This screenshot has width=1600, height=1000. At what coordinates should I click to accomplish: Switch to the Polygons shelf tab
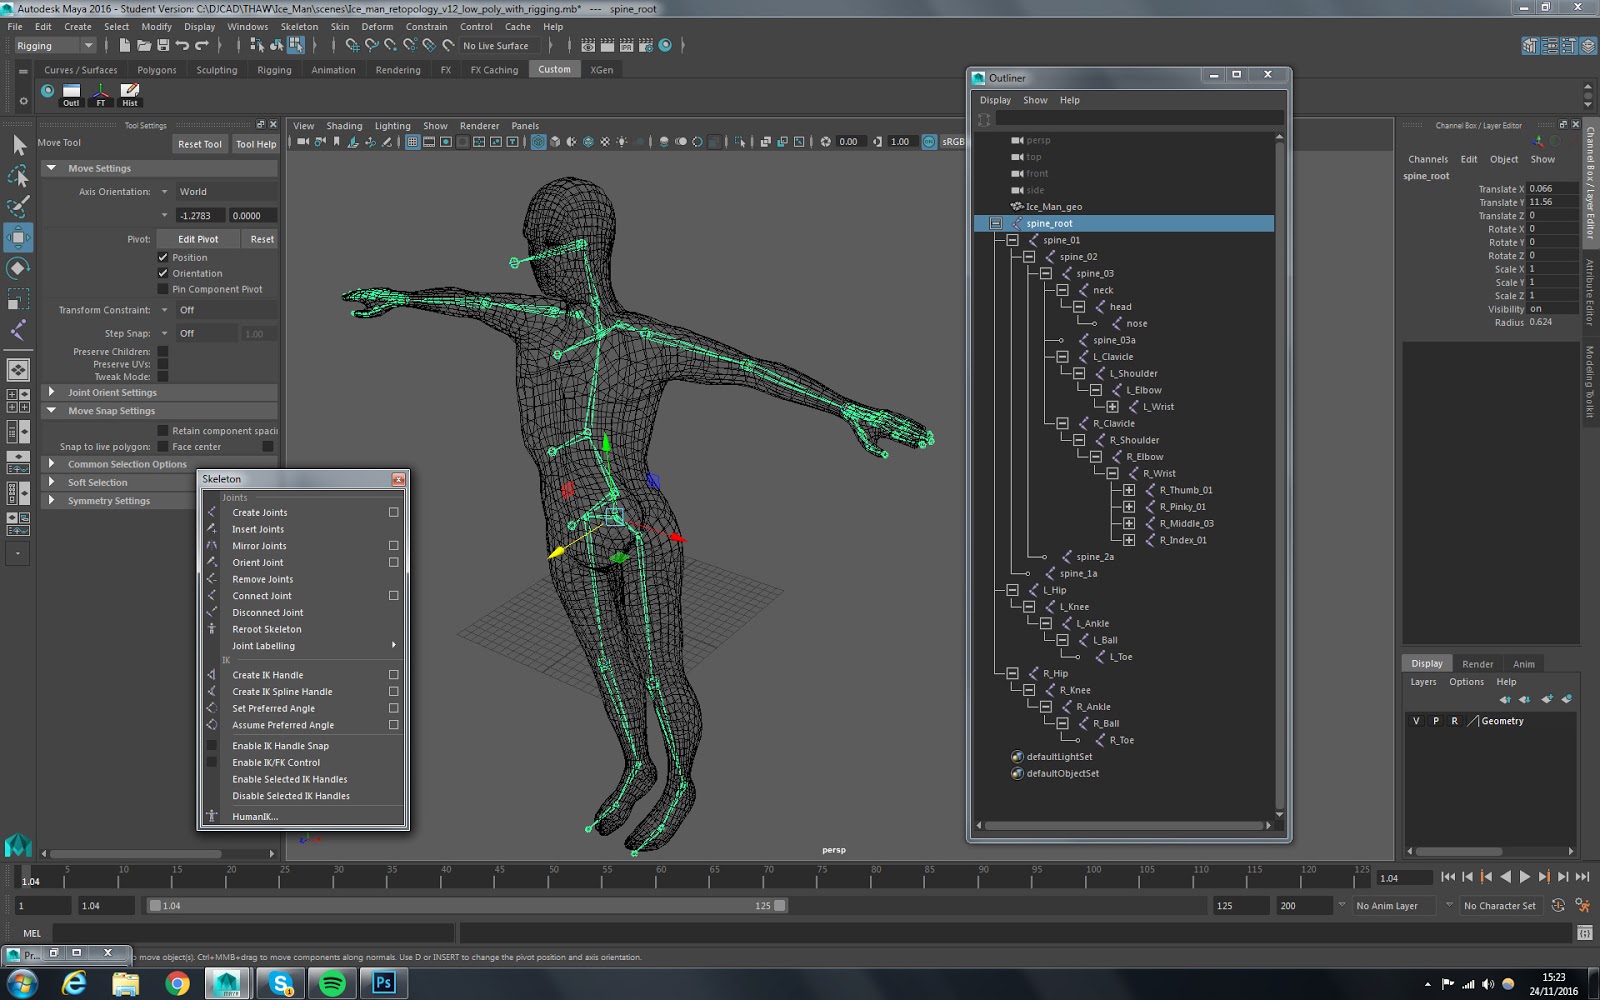click(156, 69)
